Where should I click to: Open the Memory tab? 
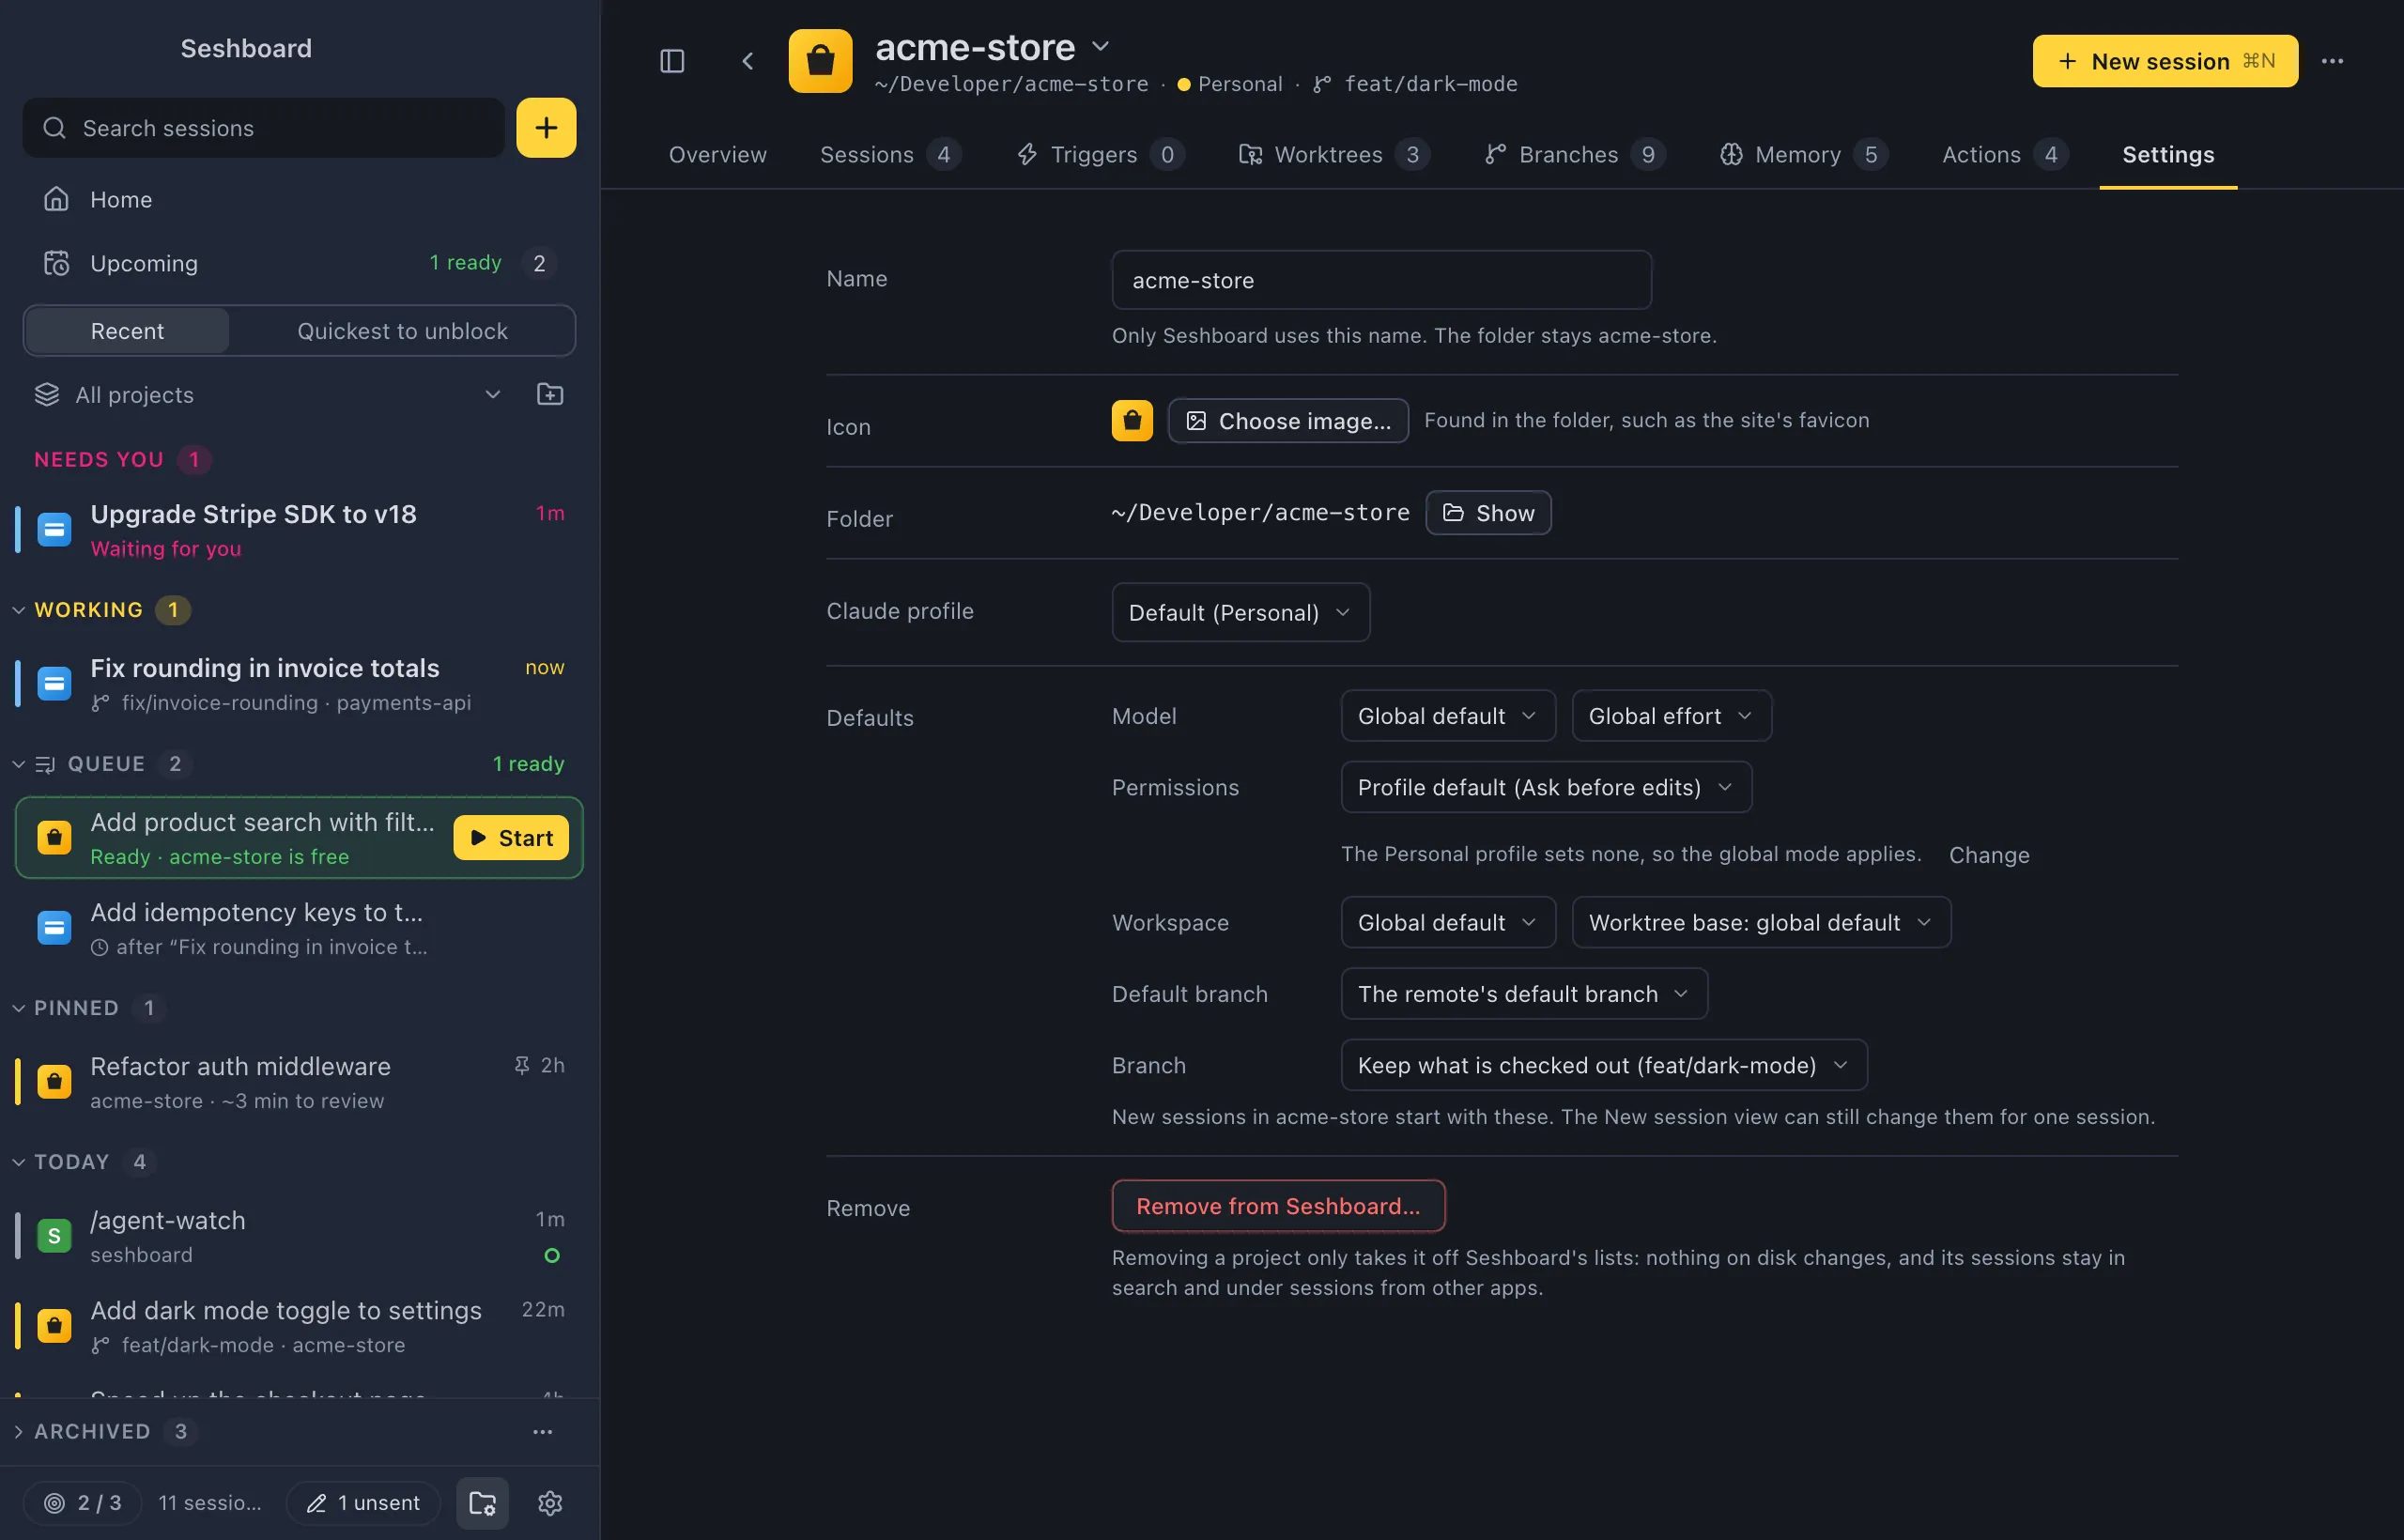(1803, 154)
